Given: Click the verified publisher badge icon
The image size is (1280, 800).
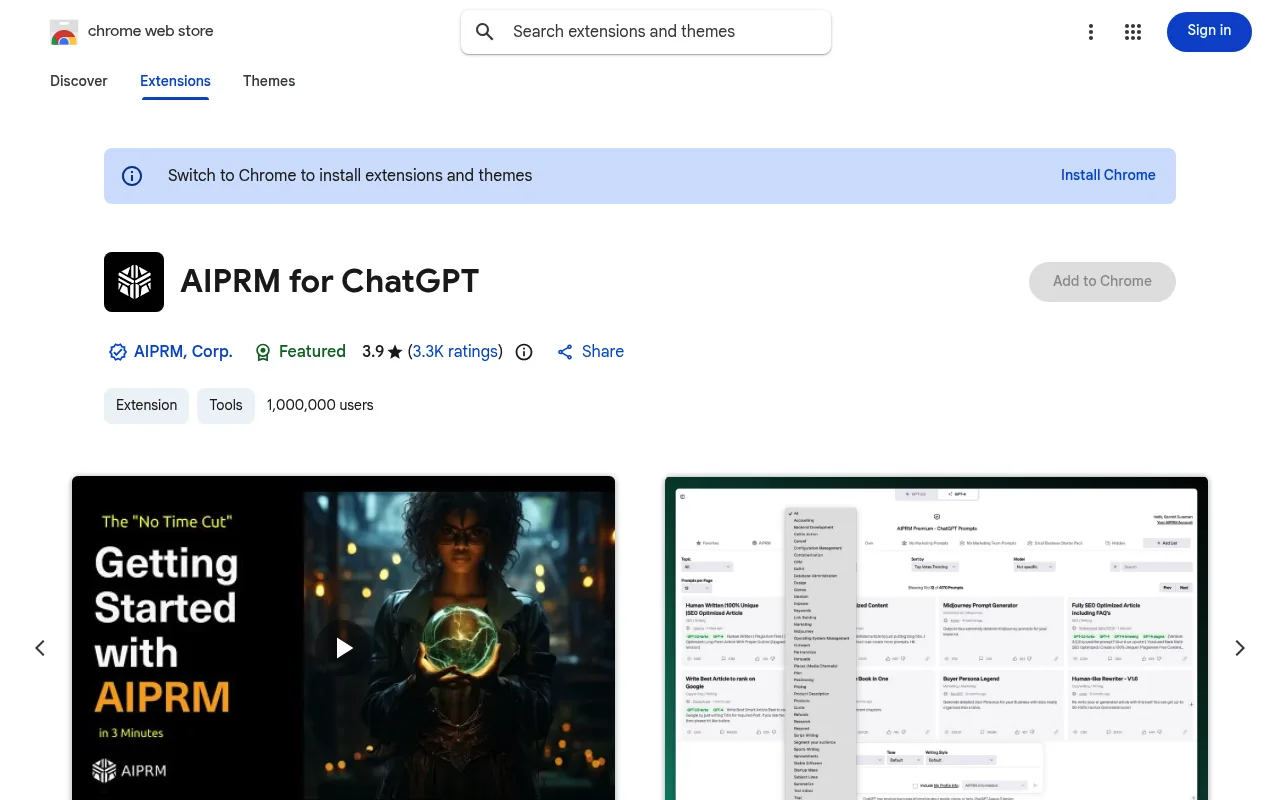Looking at the screenshot, I should pyautogui.click(x=118, y=352).
